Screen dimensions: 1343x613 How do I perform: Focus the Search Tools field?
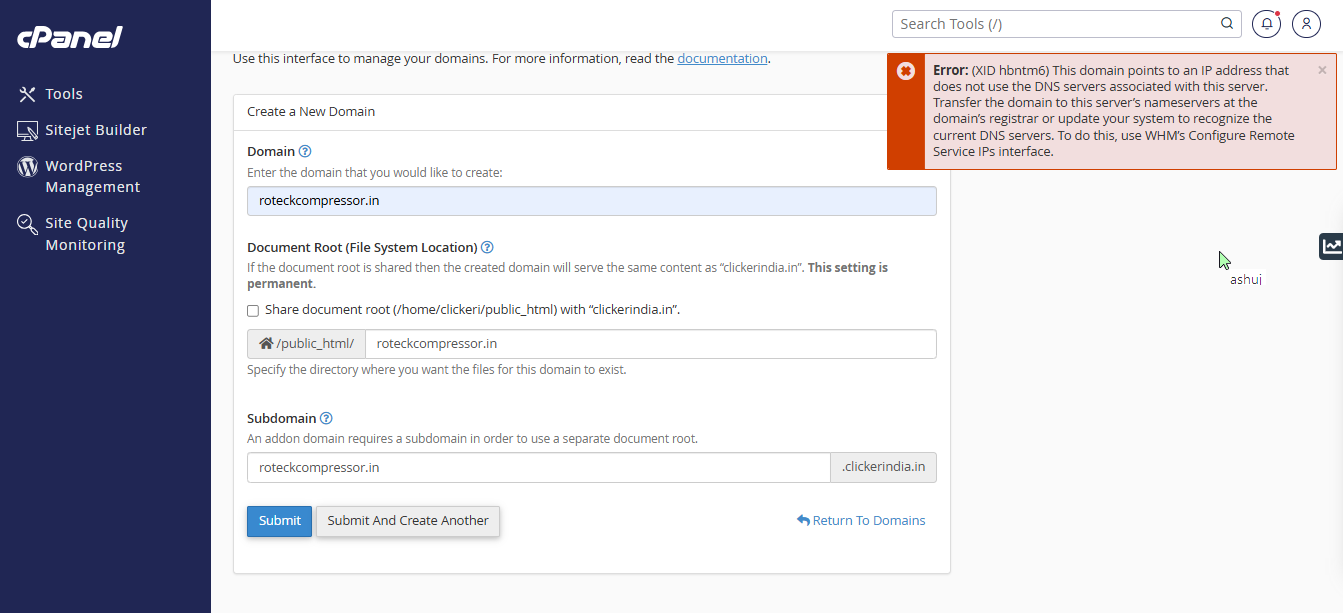point(1055,24)
